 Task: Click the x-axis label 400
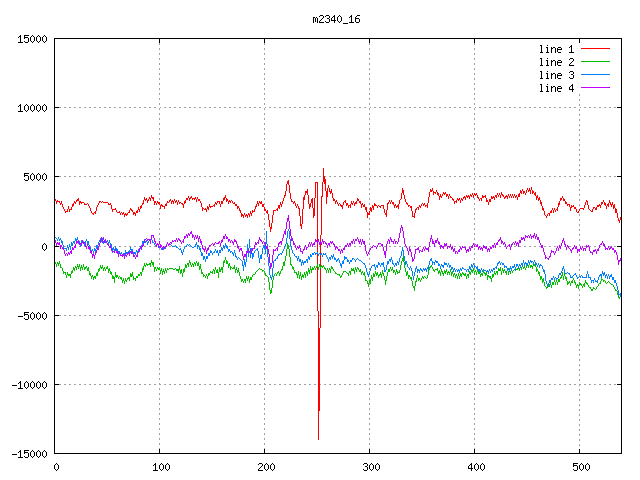pos(476,467)
